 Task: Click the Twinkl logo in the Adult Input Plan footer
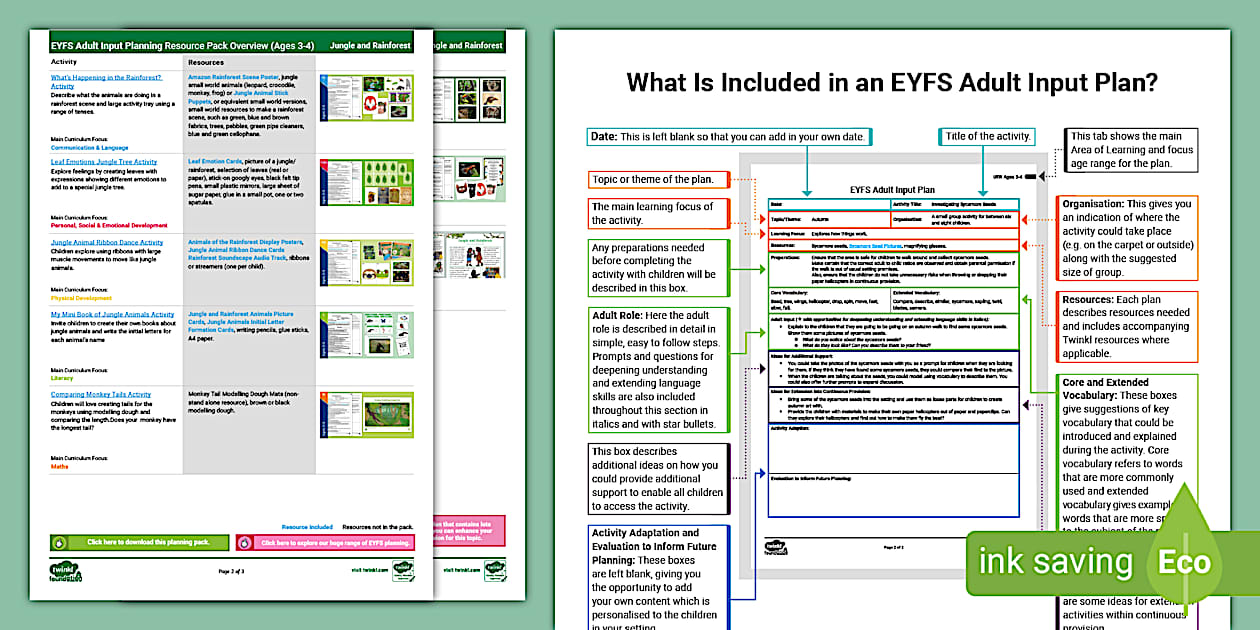[775, 546]
